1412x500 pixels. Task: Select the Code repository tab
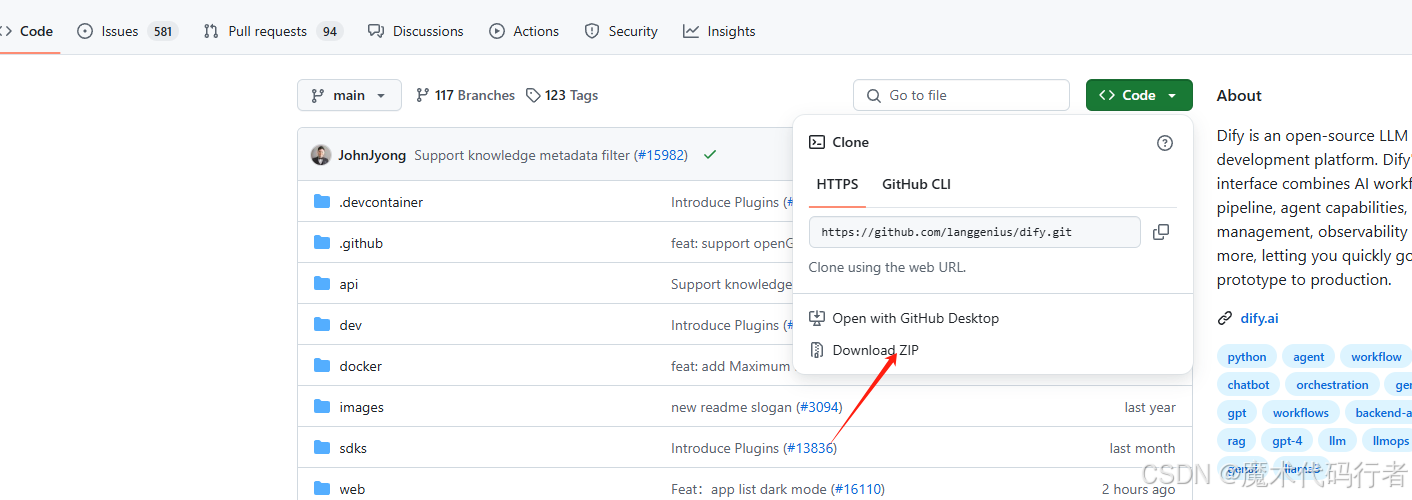point(28,31)
